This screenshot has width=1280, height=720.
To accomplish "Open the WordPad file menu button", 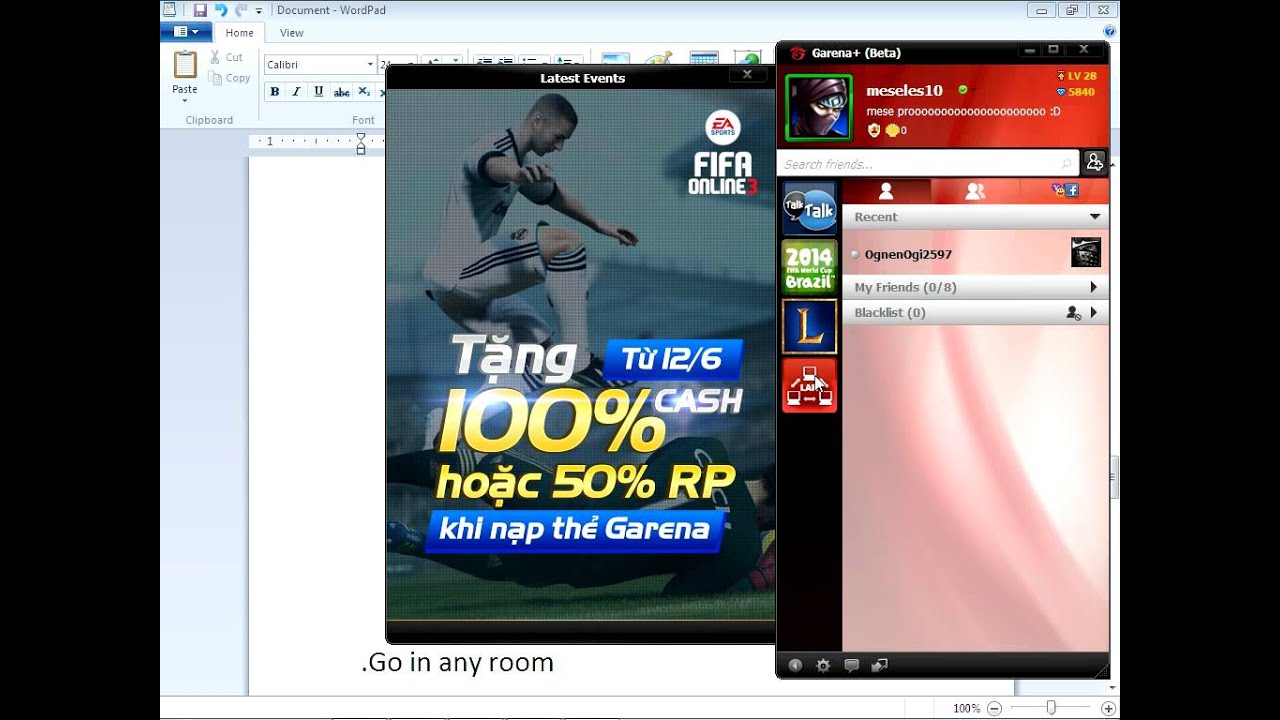I will (186, 32).
